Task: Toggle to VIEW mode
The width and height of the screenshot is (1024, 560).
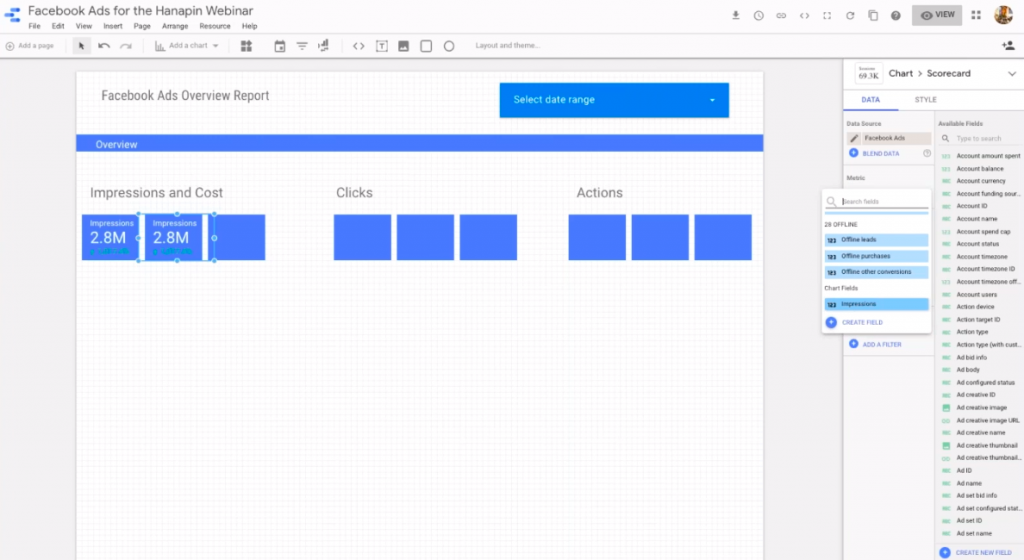Action: coord(937,15)
